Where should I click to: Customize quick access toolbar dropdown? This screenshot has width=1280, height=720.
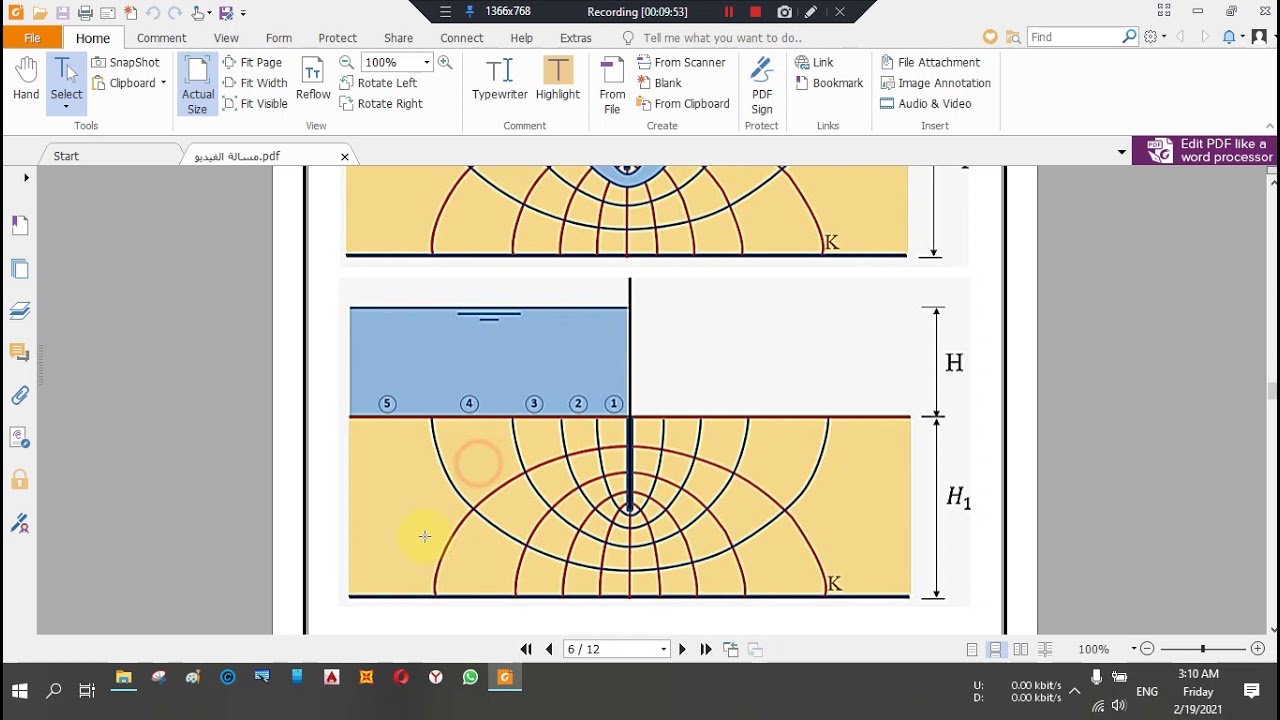tap(243, 13)
